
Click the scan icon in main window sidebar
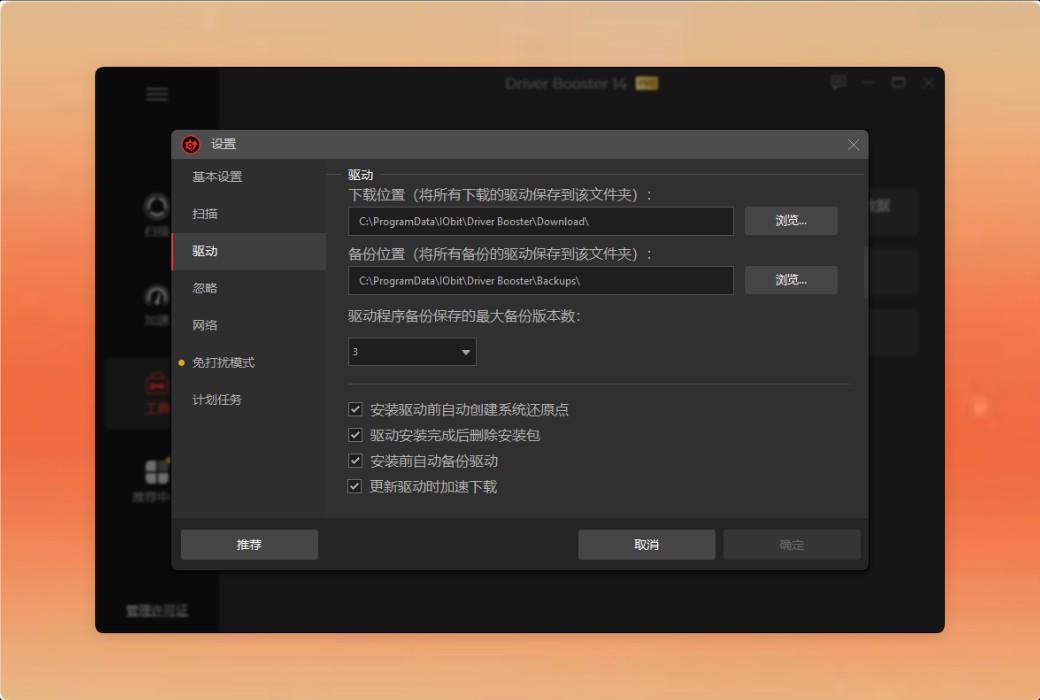click(x=157, y=206)
